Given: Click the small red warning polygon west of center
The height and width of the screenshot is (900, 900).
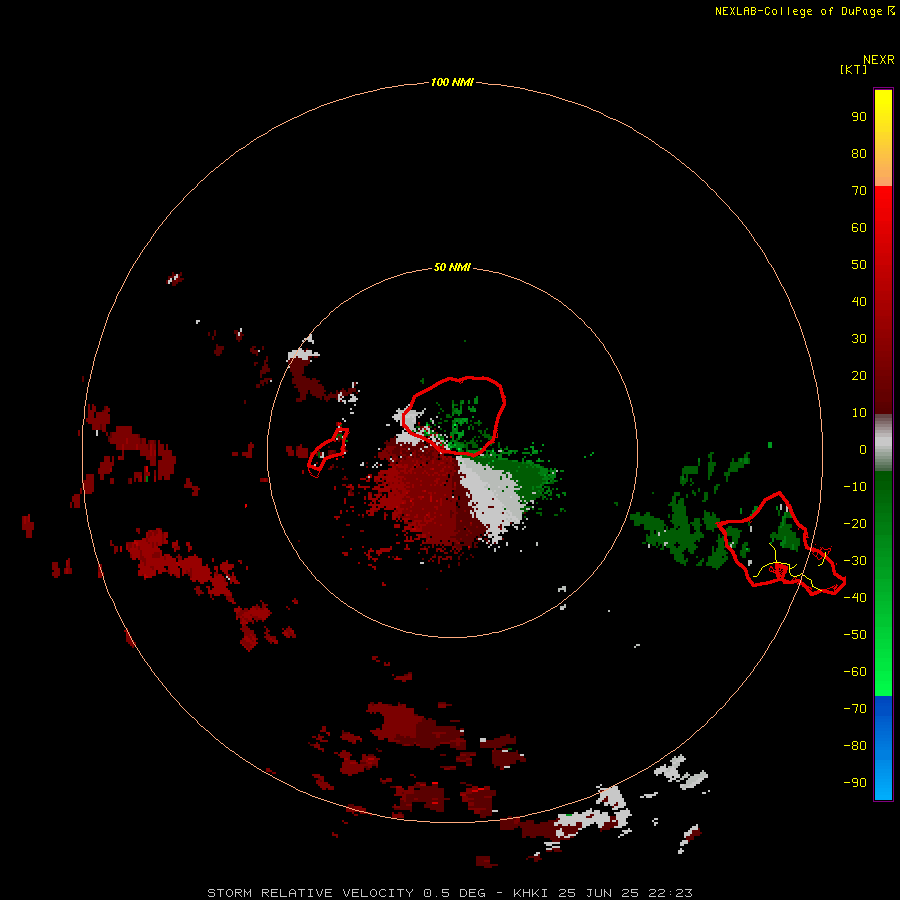Looking at the screenshot, I should [328, 452].
